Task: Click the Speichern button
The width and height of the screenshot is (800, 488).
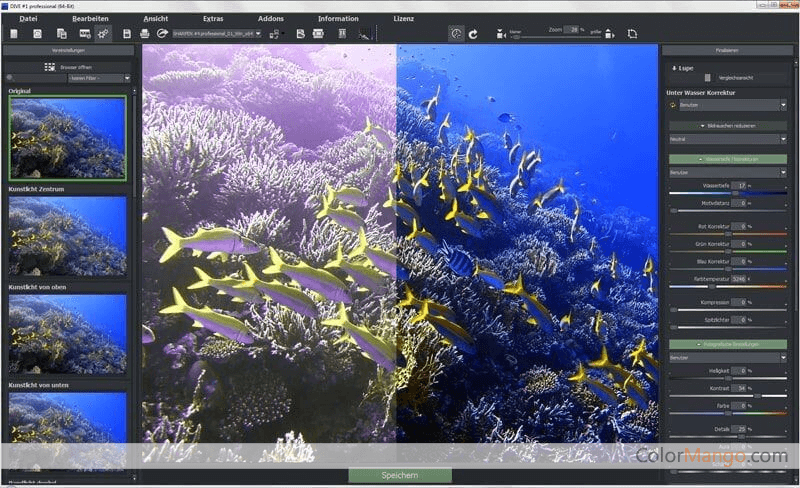Action: point(399,475)
